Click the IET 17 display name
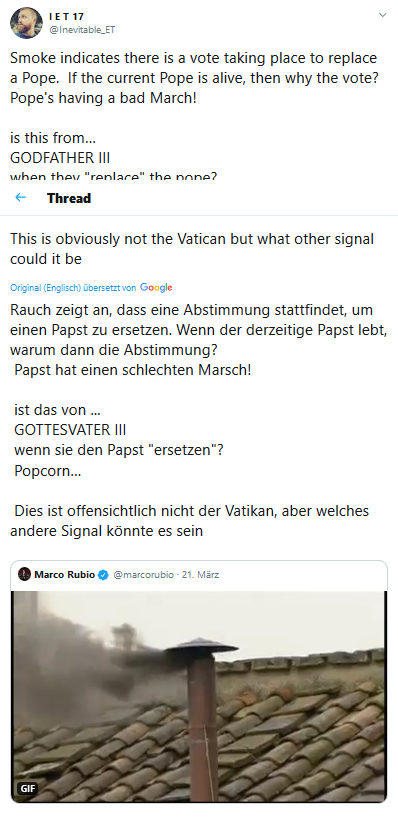This screenshot has width=398, height=817. [x=67, y=17]
